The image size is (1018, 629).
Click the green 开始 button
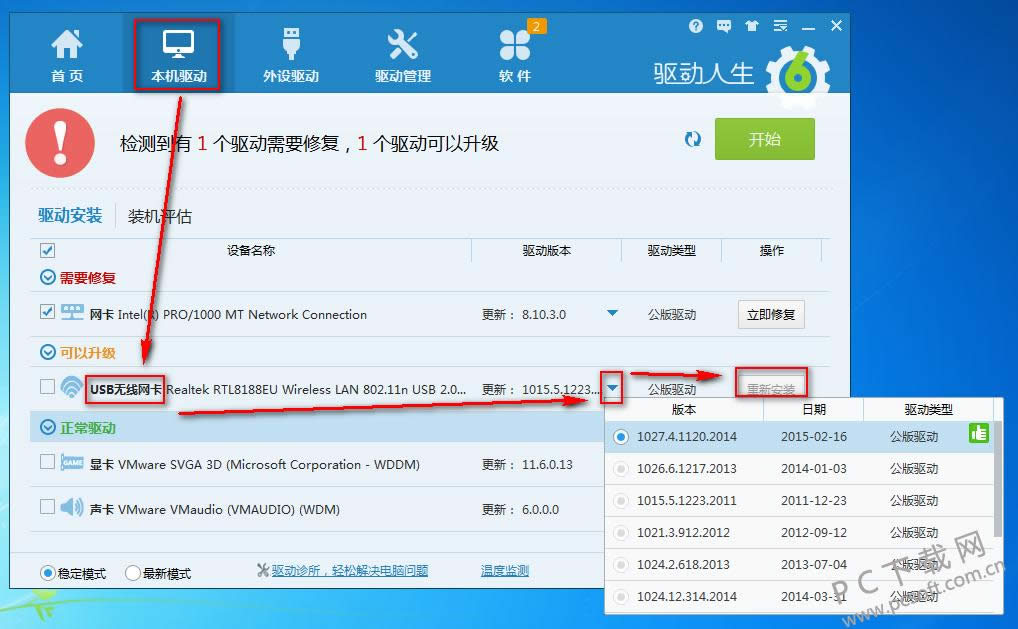click(x=764, y=139)
